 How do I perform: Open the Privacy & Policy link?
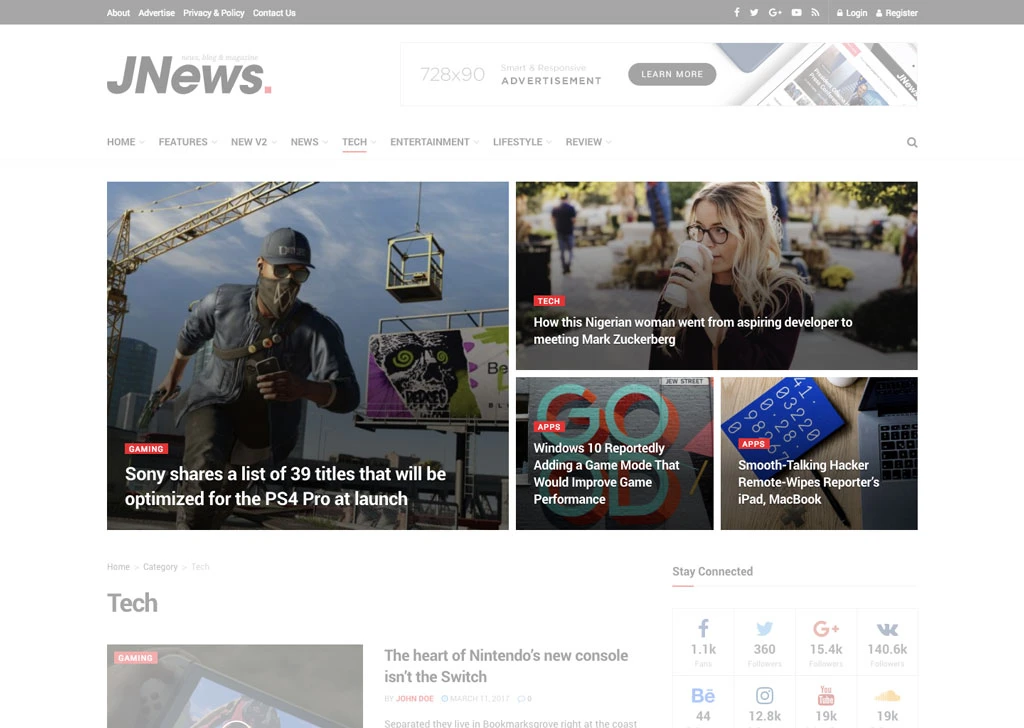(214, 12)
